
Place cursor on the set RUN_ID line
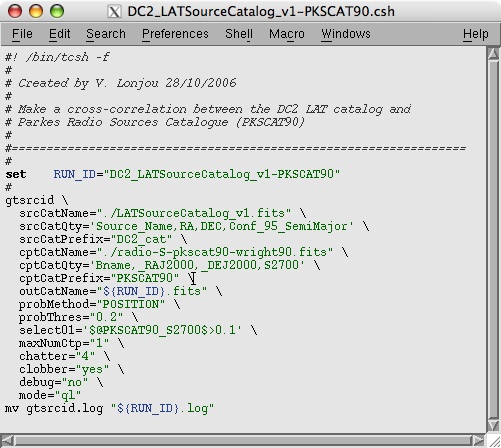tap(173, 174)
